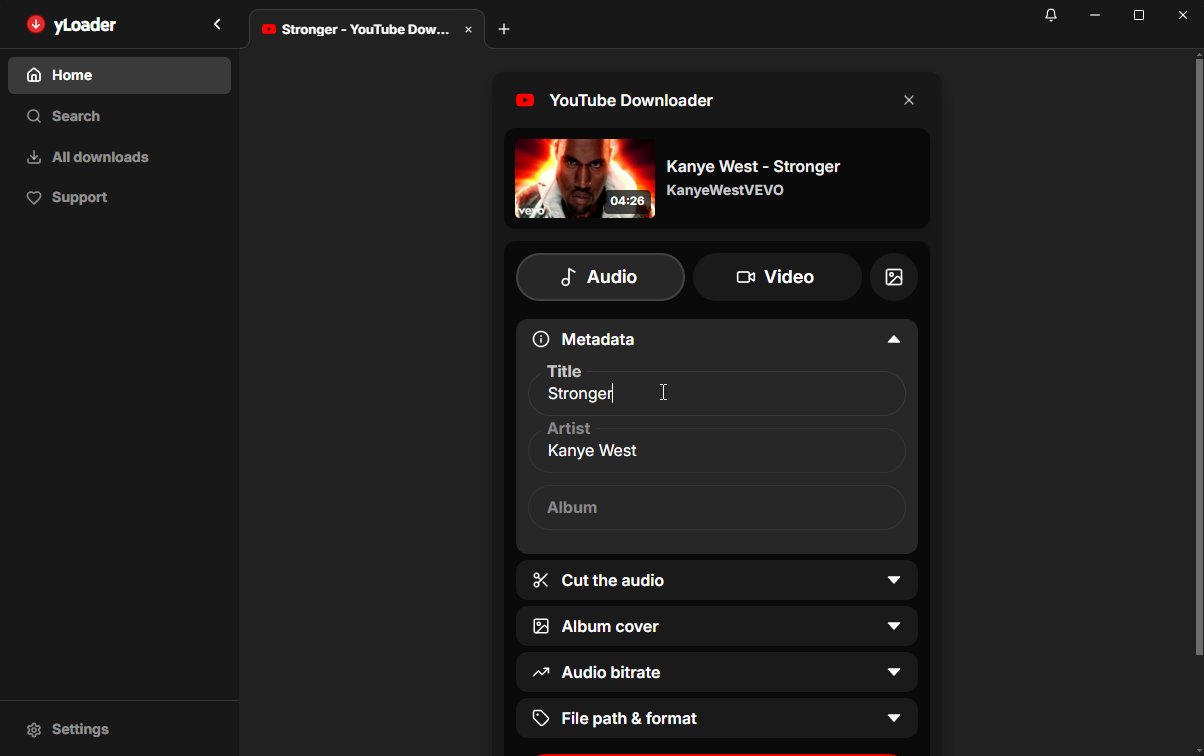Viewport: 1204px width, 756px height.
Task: Expand the Audio bitrate options
Action: pos(893,673)
